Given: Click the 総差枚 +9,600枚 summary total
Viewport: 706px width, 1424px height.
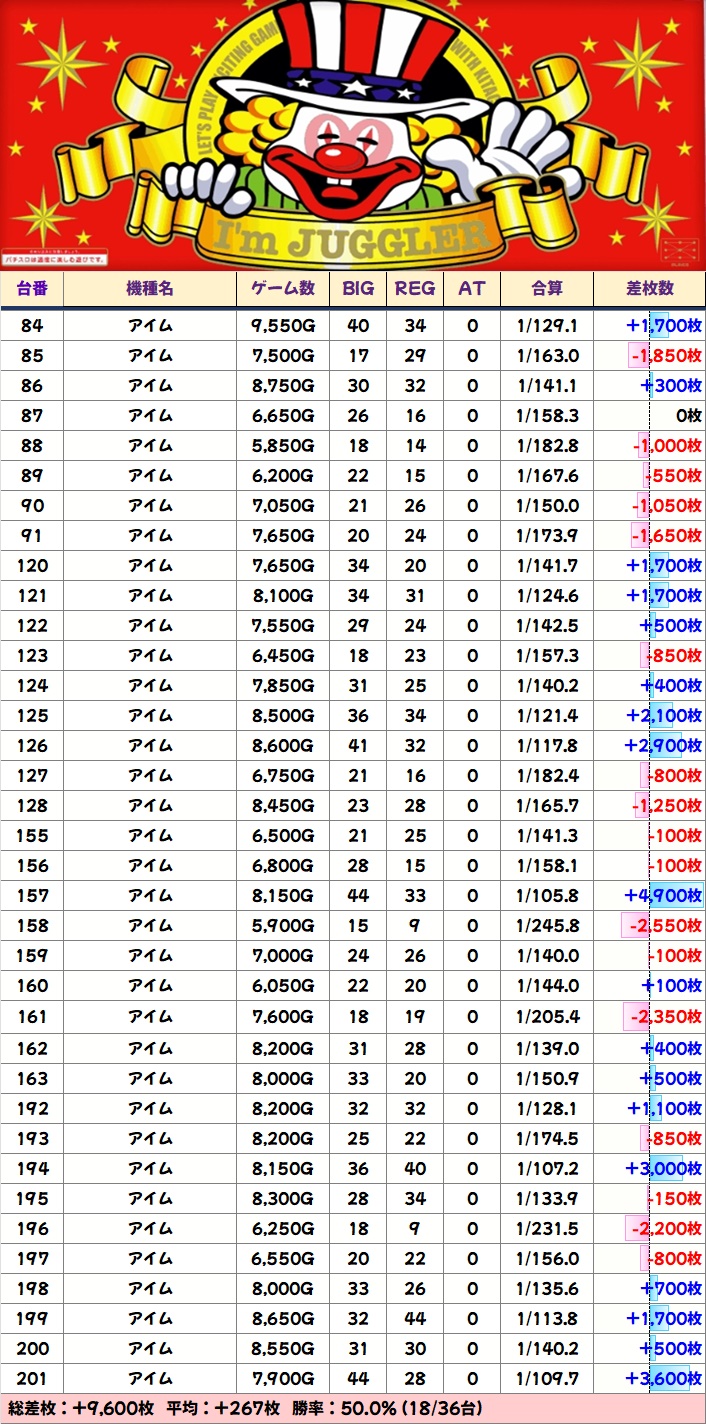Looking at the screenshot, I should 80,1408.
